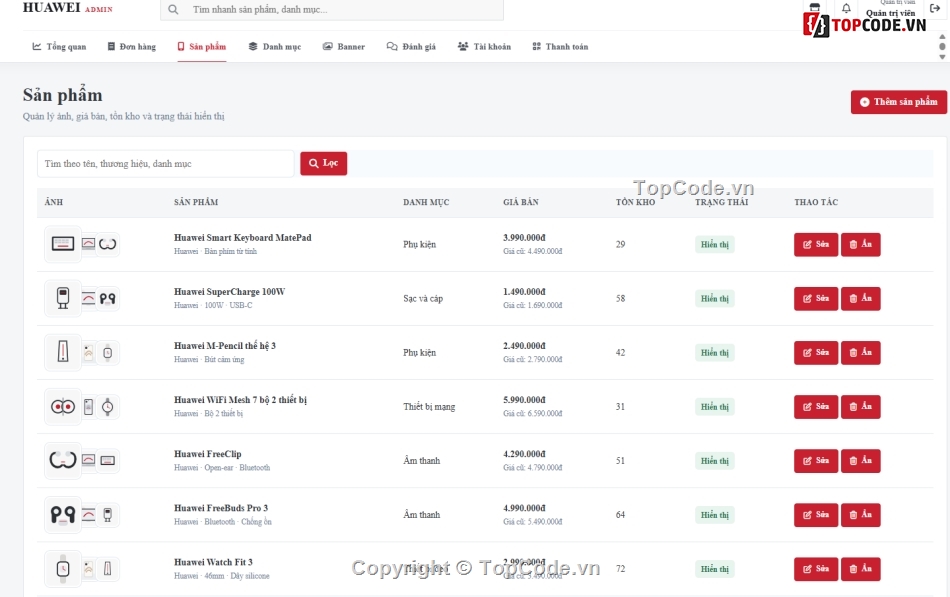Image resolution: width=950 pixels, height=597 pixels.
Task: Edit Huawei WiFi Mesh 7 product
Action: (x=815, y=406)
